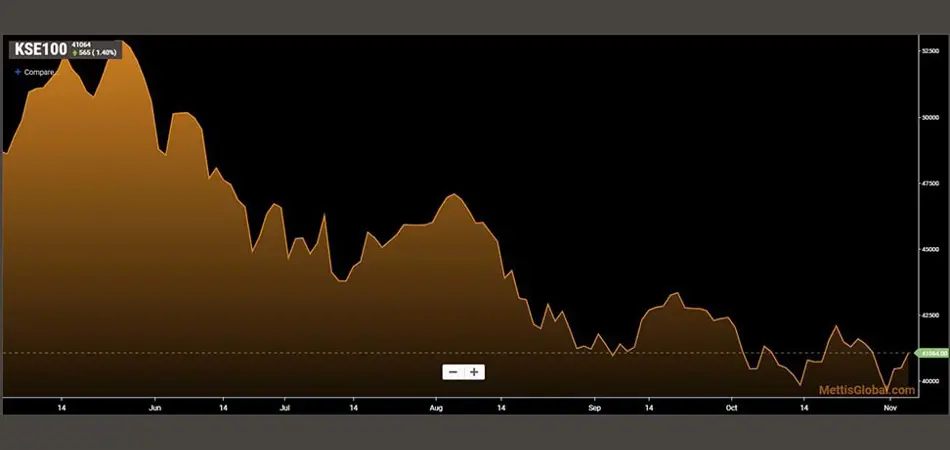Image resolution: width=950 pixels, height=450 pixels.
Task: Select the Aug marker on the time axis
Action: pyautogui.click(x=436, y=408)
